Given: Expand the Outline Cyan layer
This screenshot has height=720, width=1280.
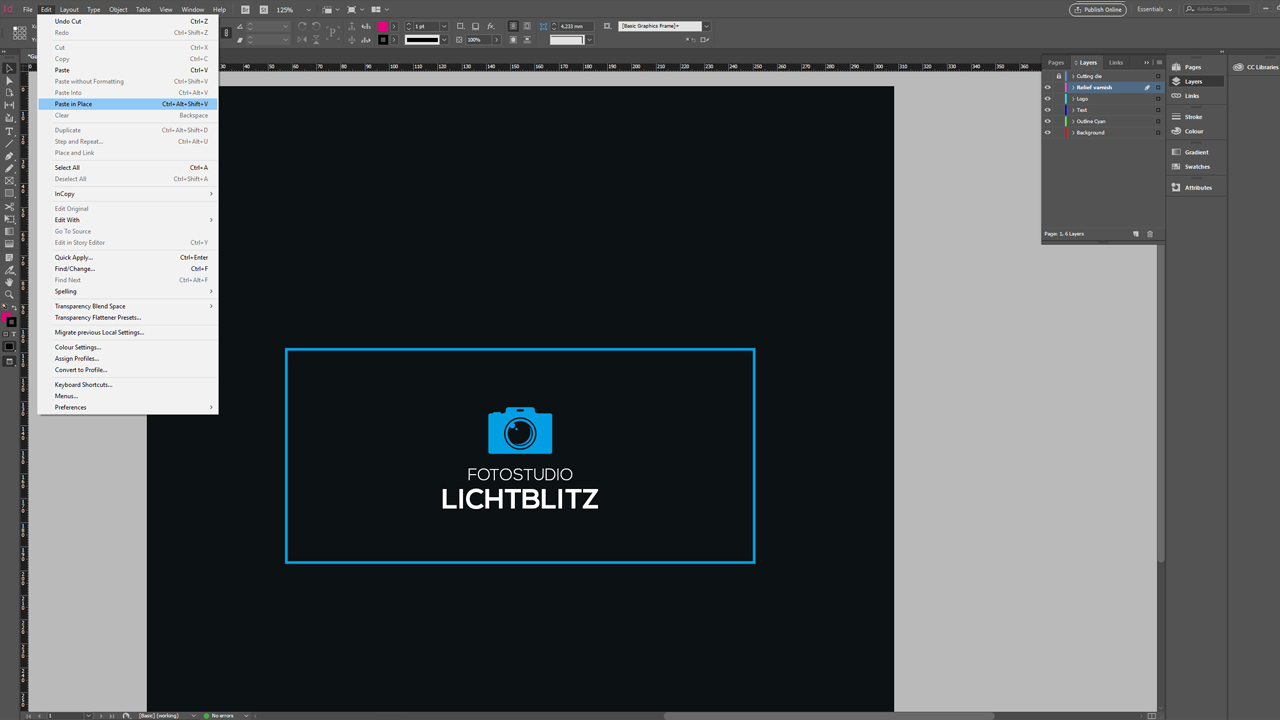Looking at the screenshot, I should coord(1073,121).
